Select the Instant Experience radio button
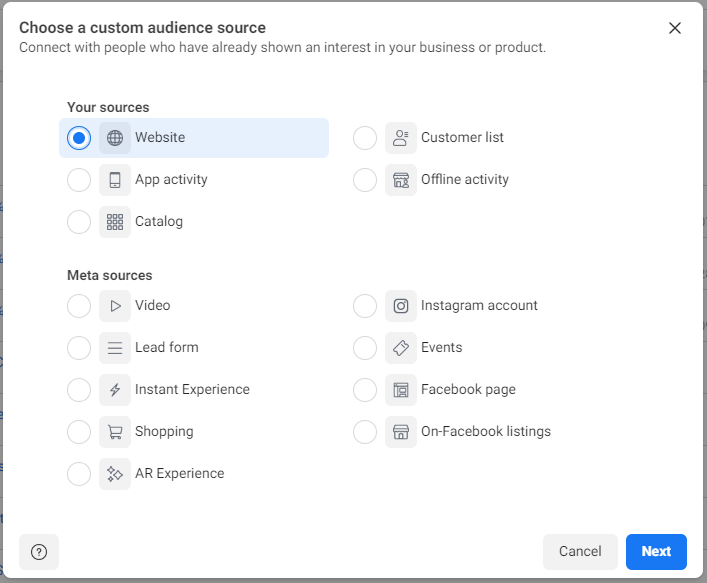707x583 pixels. click(x=79, y=390)
